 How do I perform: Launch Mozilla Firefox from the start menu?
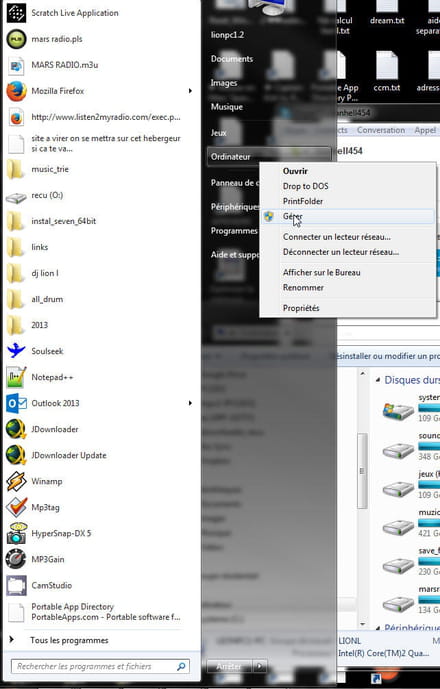100,91
